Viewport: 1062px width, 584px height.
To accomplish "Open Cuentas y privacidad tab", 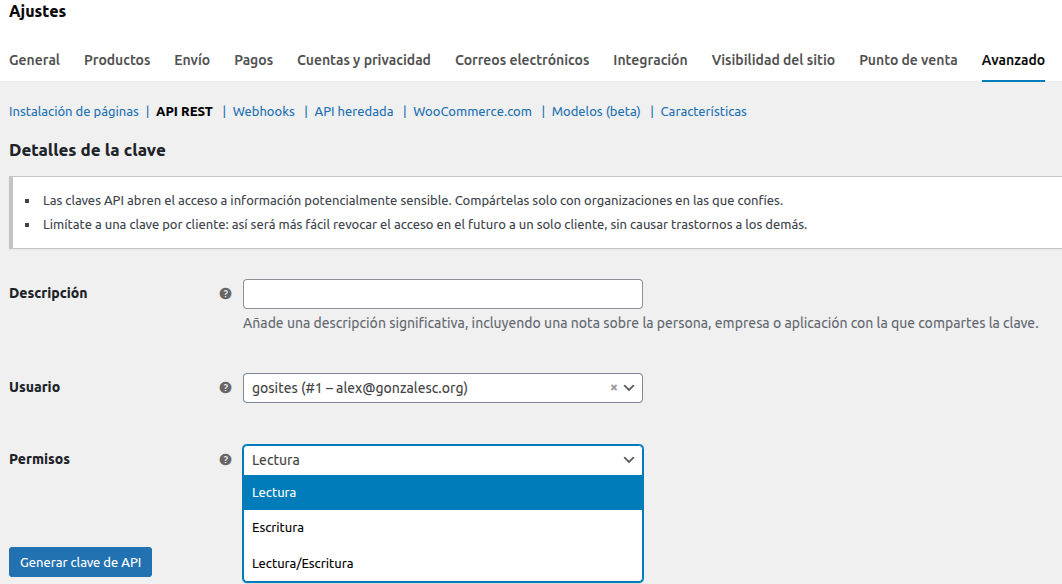I will point(364,60).
